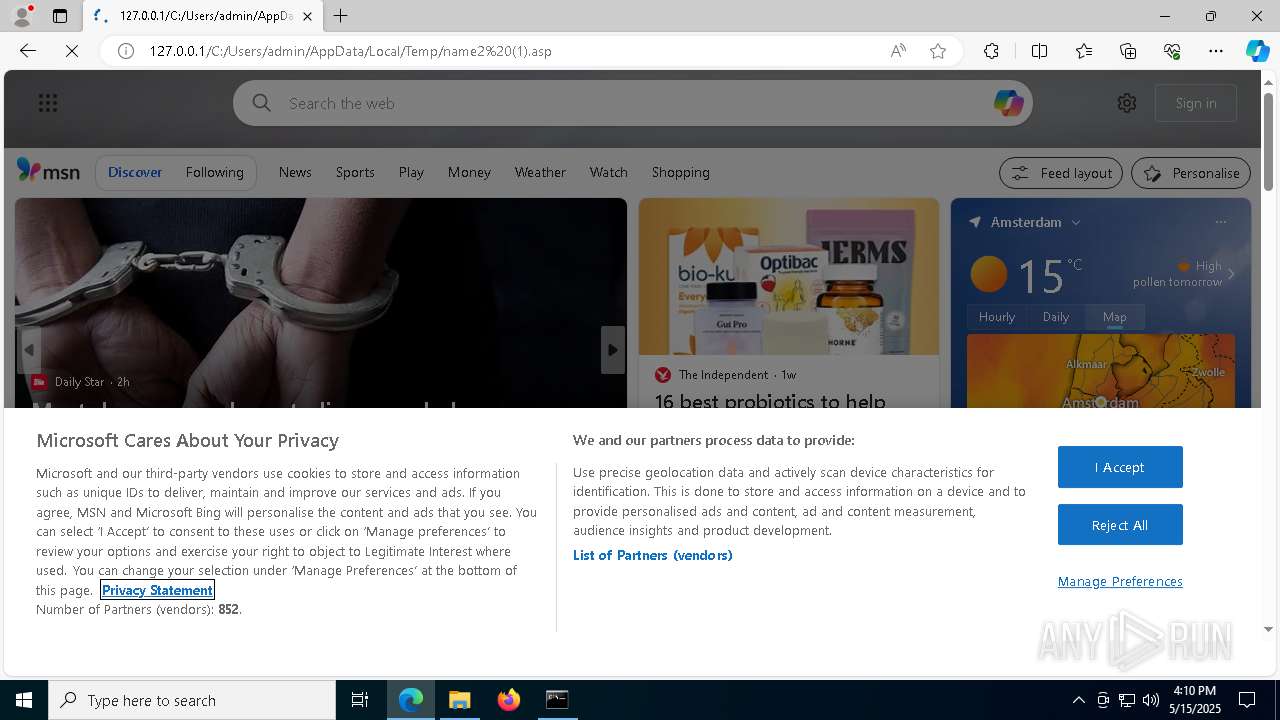View site information icon in address bar
This screenshot has width=1280, height=720.
pos(126,51)
